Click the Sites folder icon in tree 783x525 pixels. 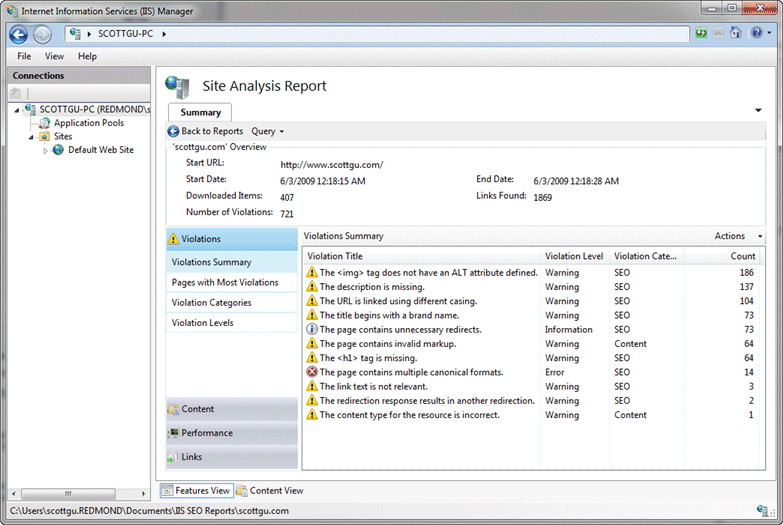(44, 136)
